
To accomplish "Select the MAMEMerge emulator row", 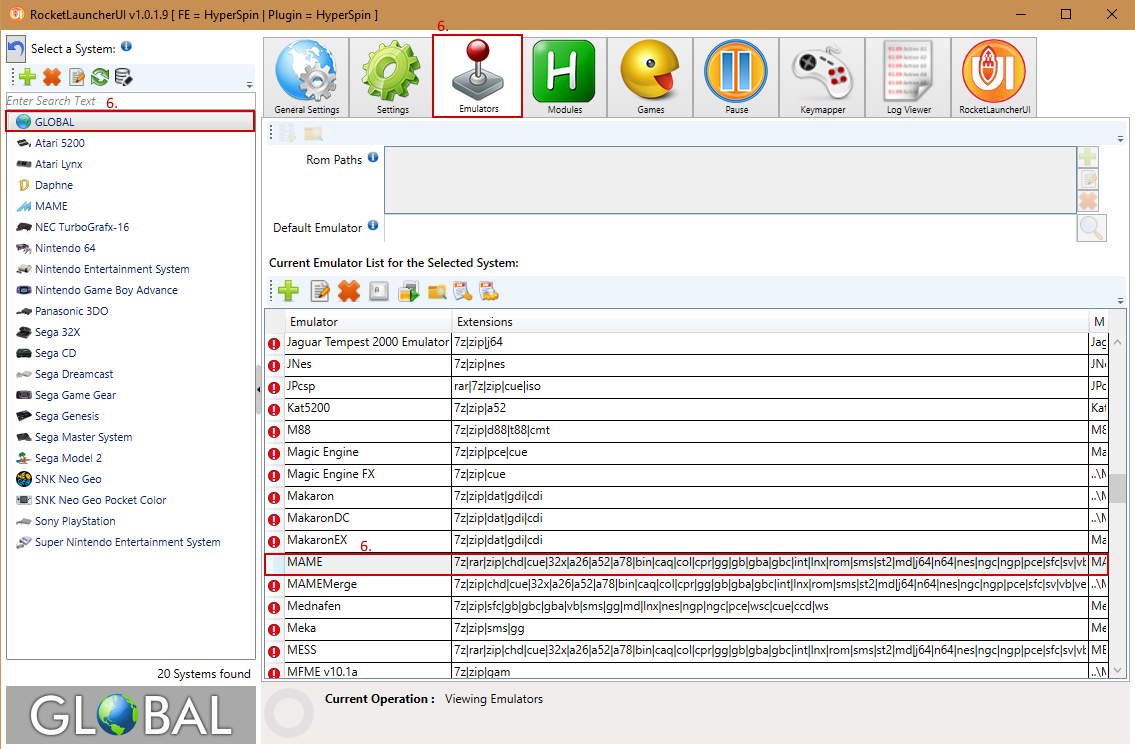I will tap(686, 585).
